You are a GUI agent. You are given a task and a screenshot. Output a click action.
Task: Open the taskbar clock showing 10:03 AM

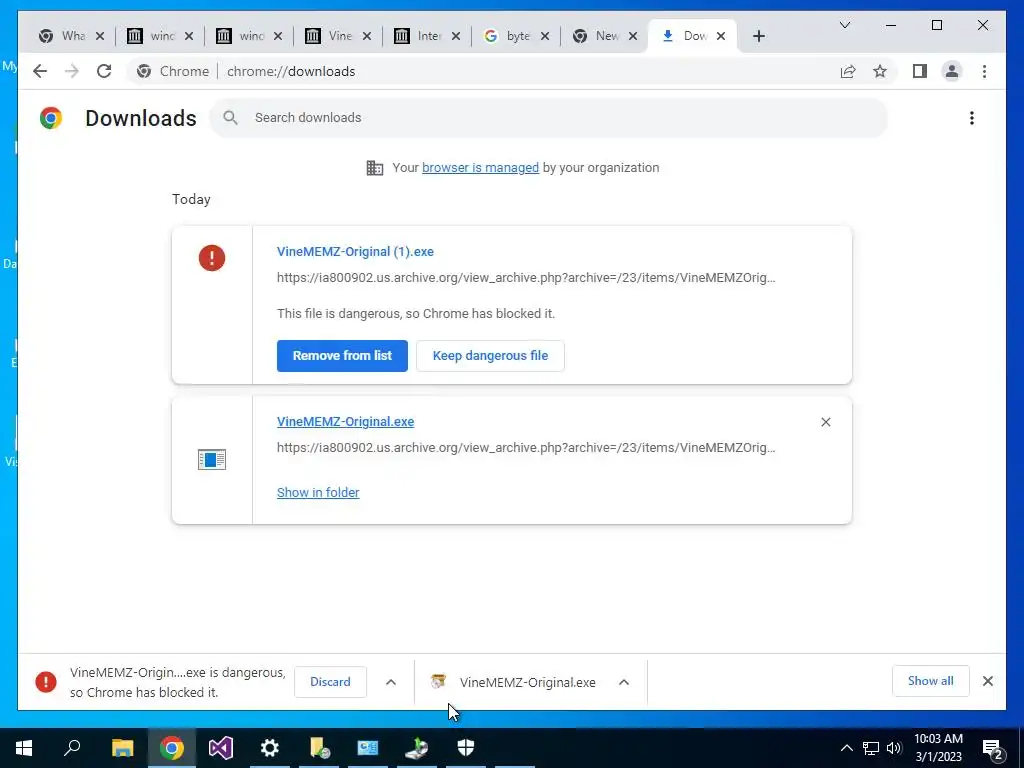click(938, 748)
